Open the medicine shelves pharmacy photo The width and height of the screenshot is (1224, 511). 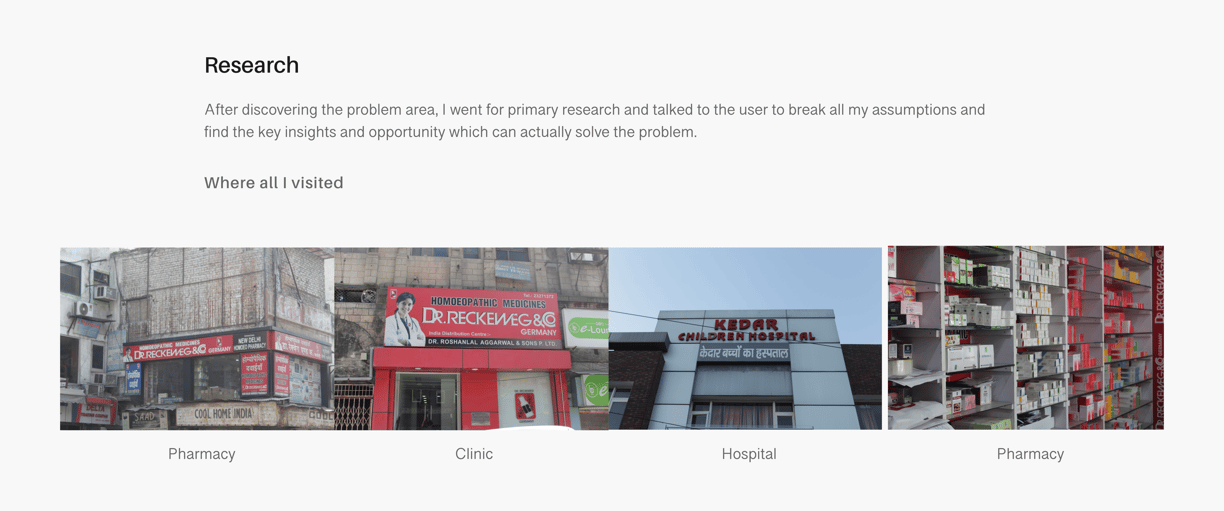[1025, 338]
